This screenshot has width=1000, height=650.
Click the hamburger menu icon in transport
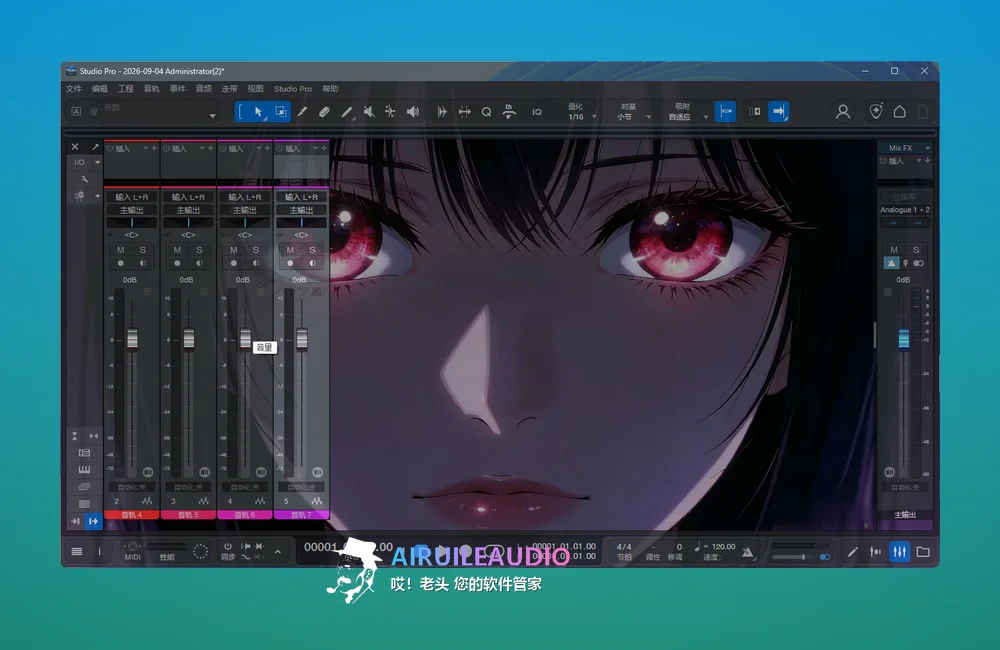coord(77,552)
